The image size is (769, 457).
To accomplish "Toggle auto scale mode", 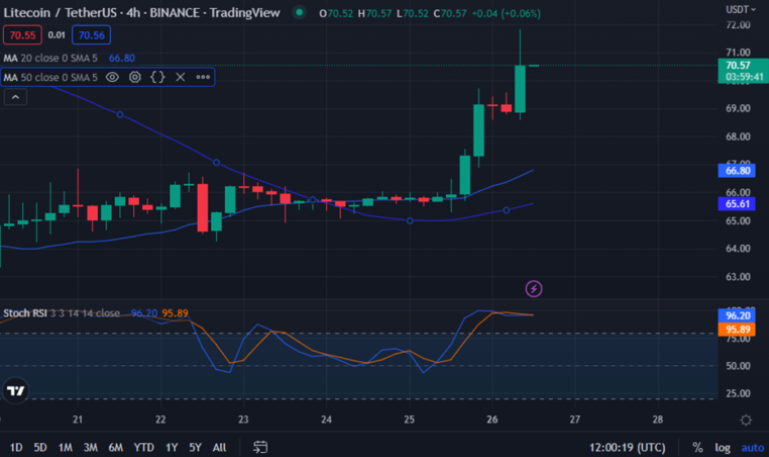I will (752, 447).
